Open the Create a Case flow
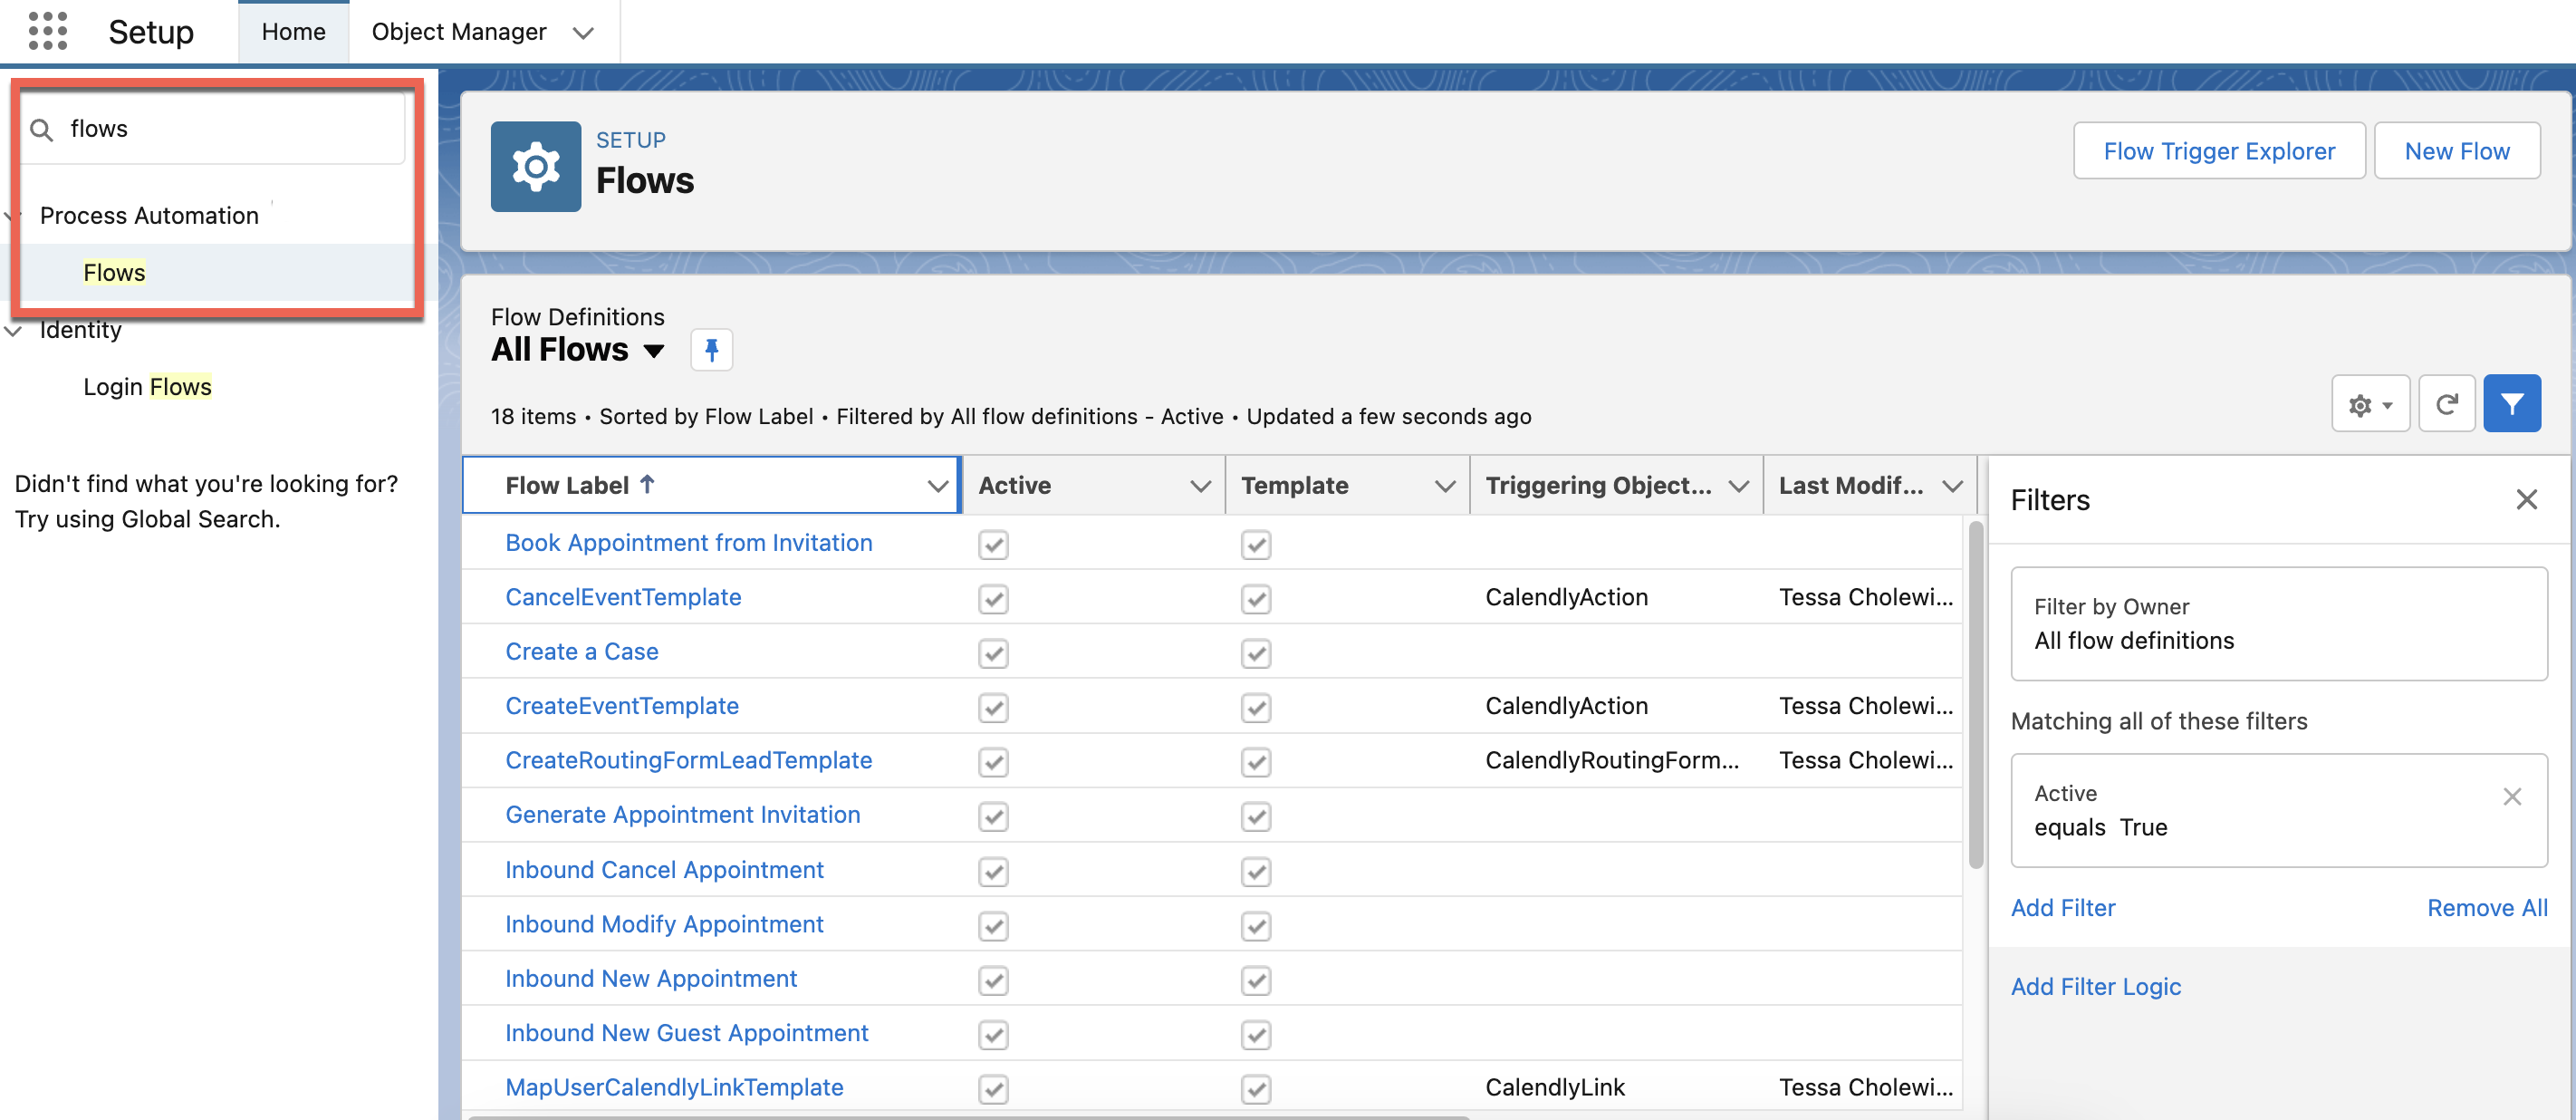Viewport: 2576px width, 1120px height. 581,651
